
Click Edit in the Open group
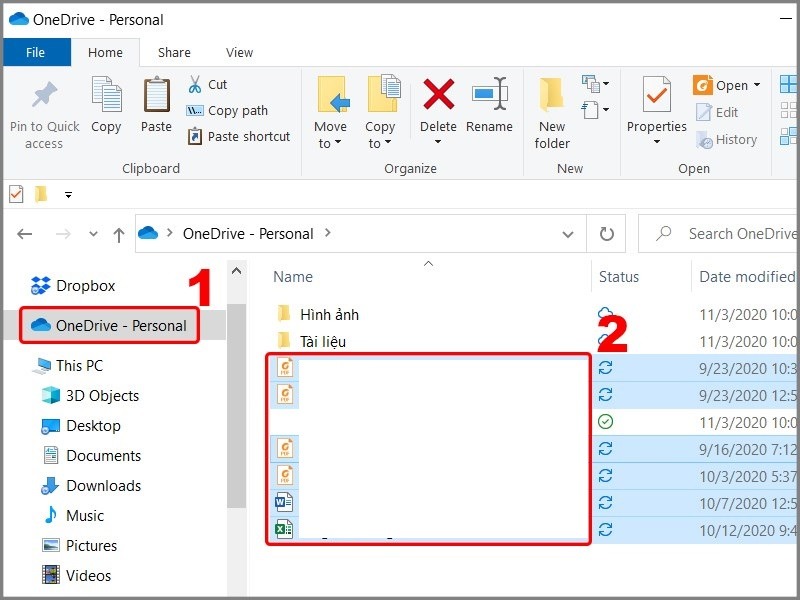click(717, 112)
